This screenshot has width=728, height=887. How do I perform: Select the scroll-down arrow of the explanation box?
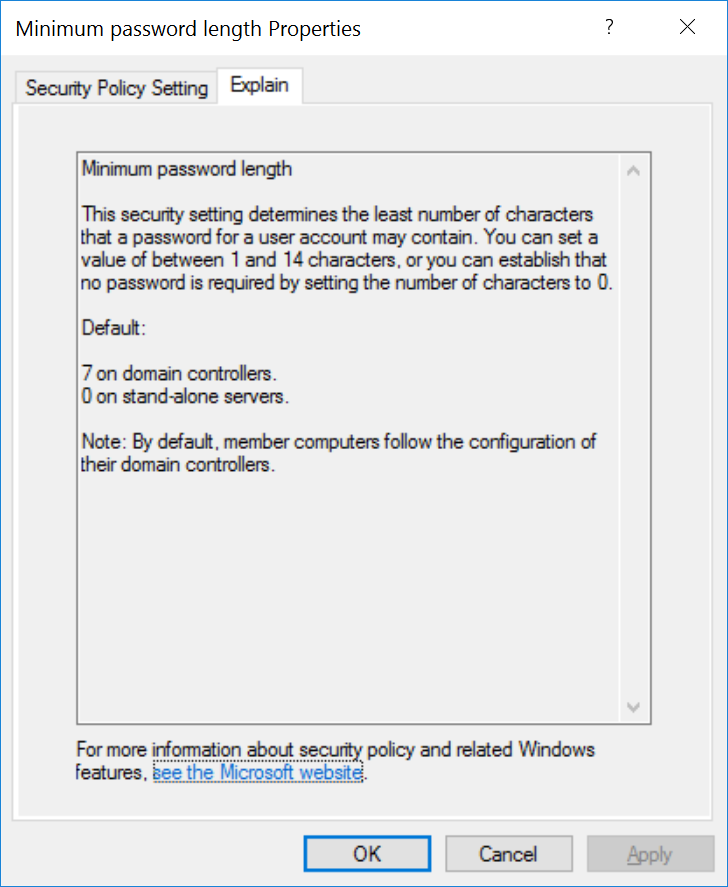tap(633, 707)
